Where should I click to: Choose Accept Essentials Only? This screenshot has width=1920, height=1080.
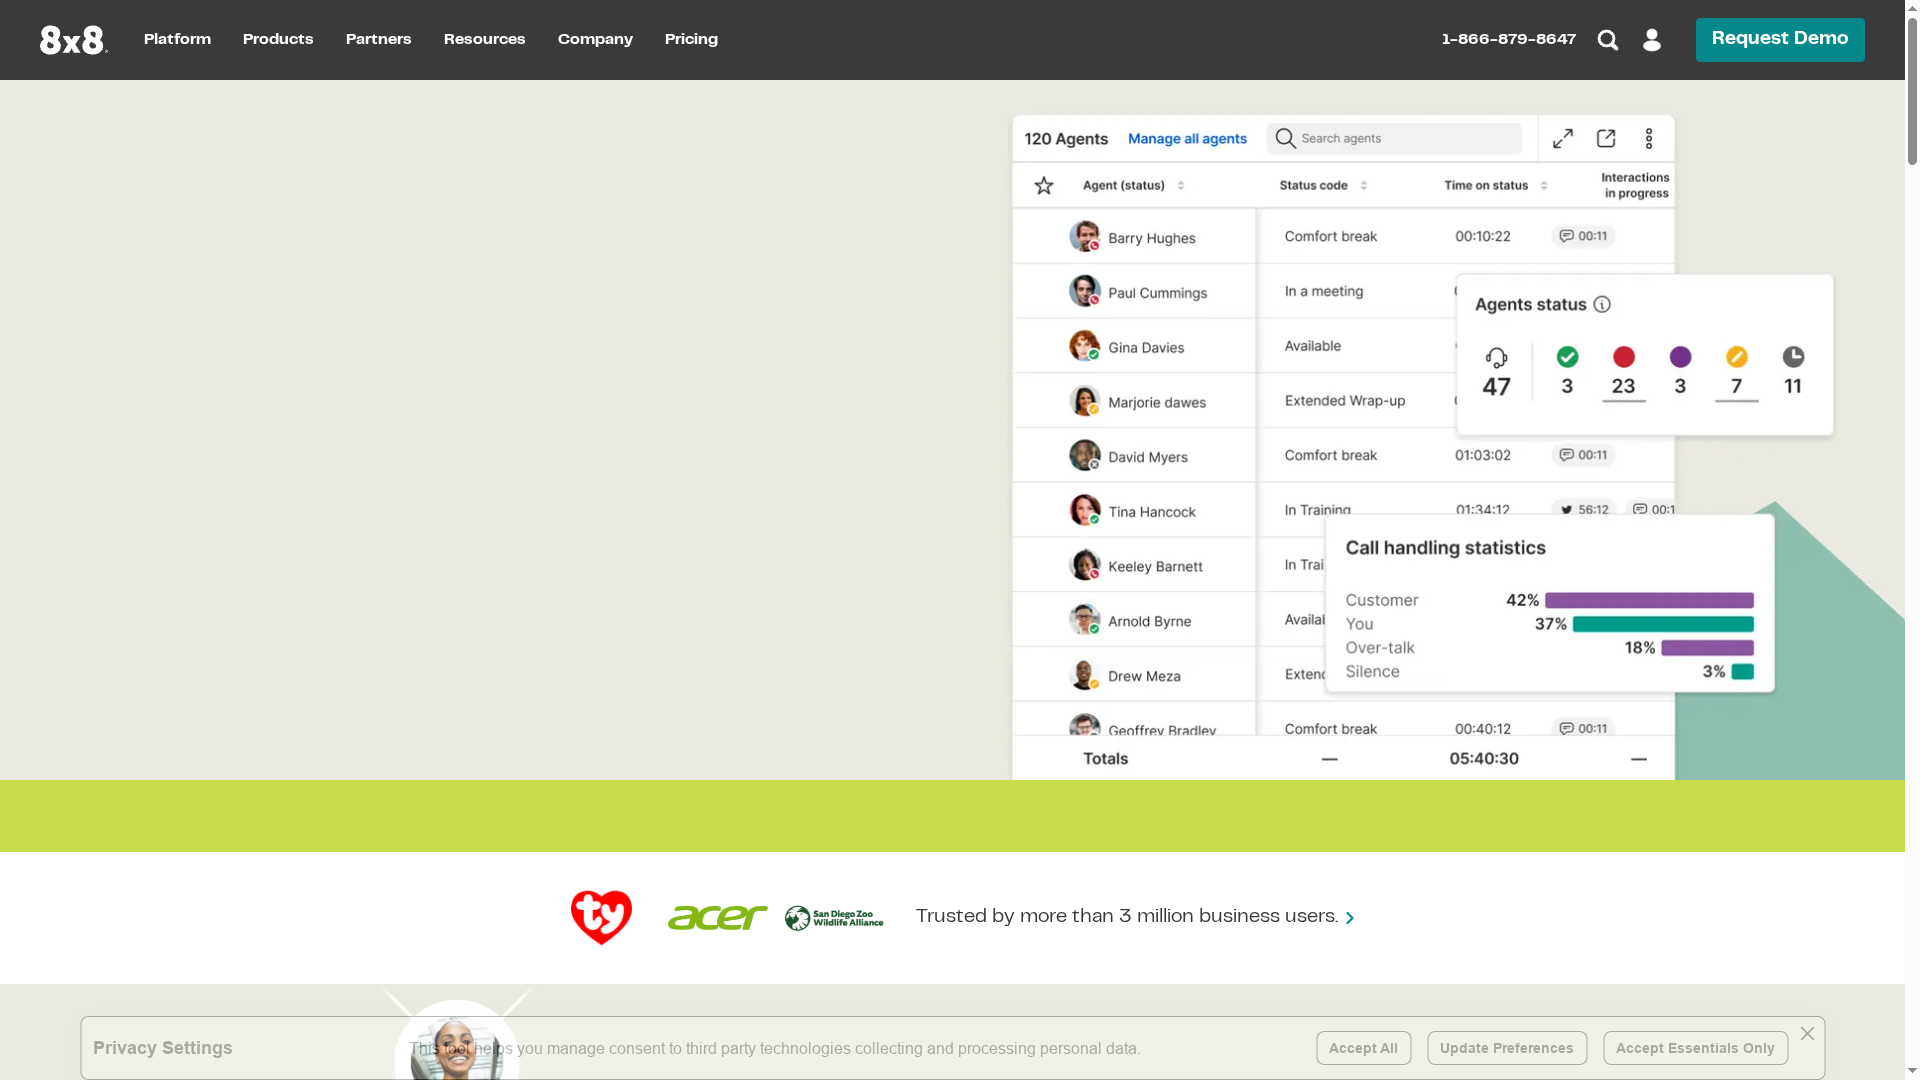tap(1695, 1048)
